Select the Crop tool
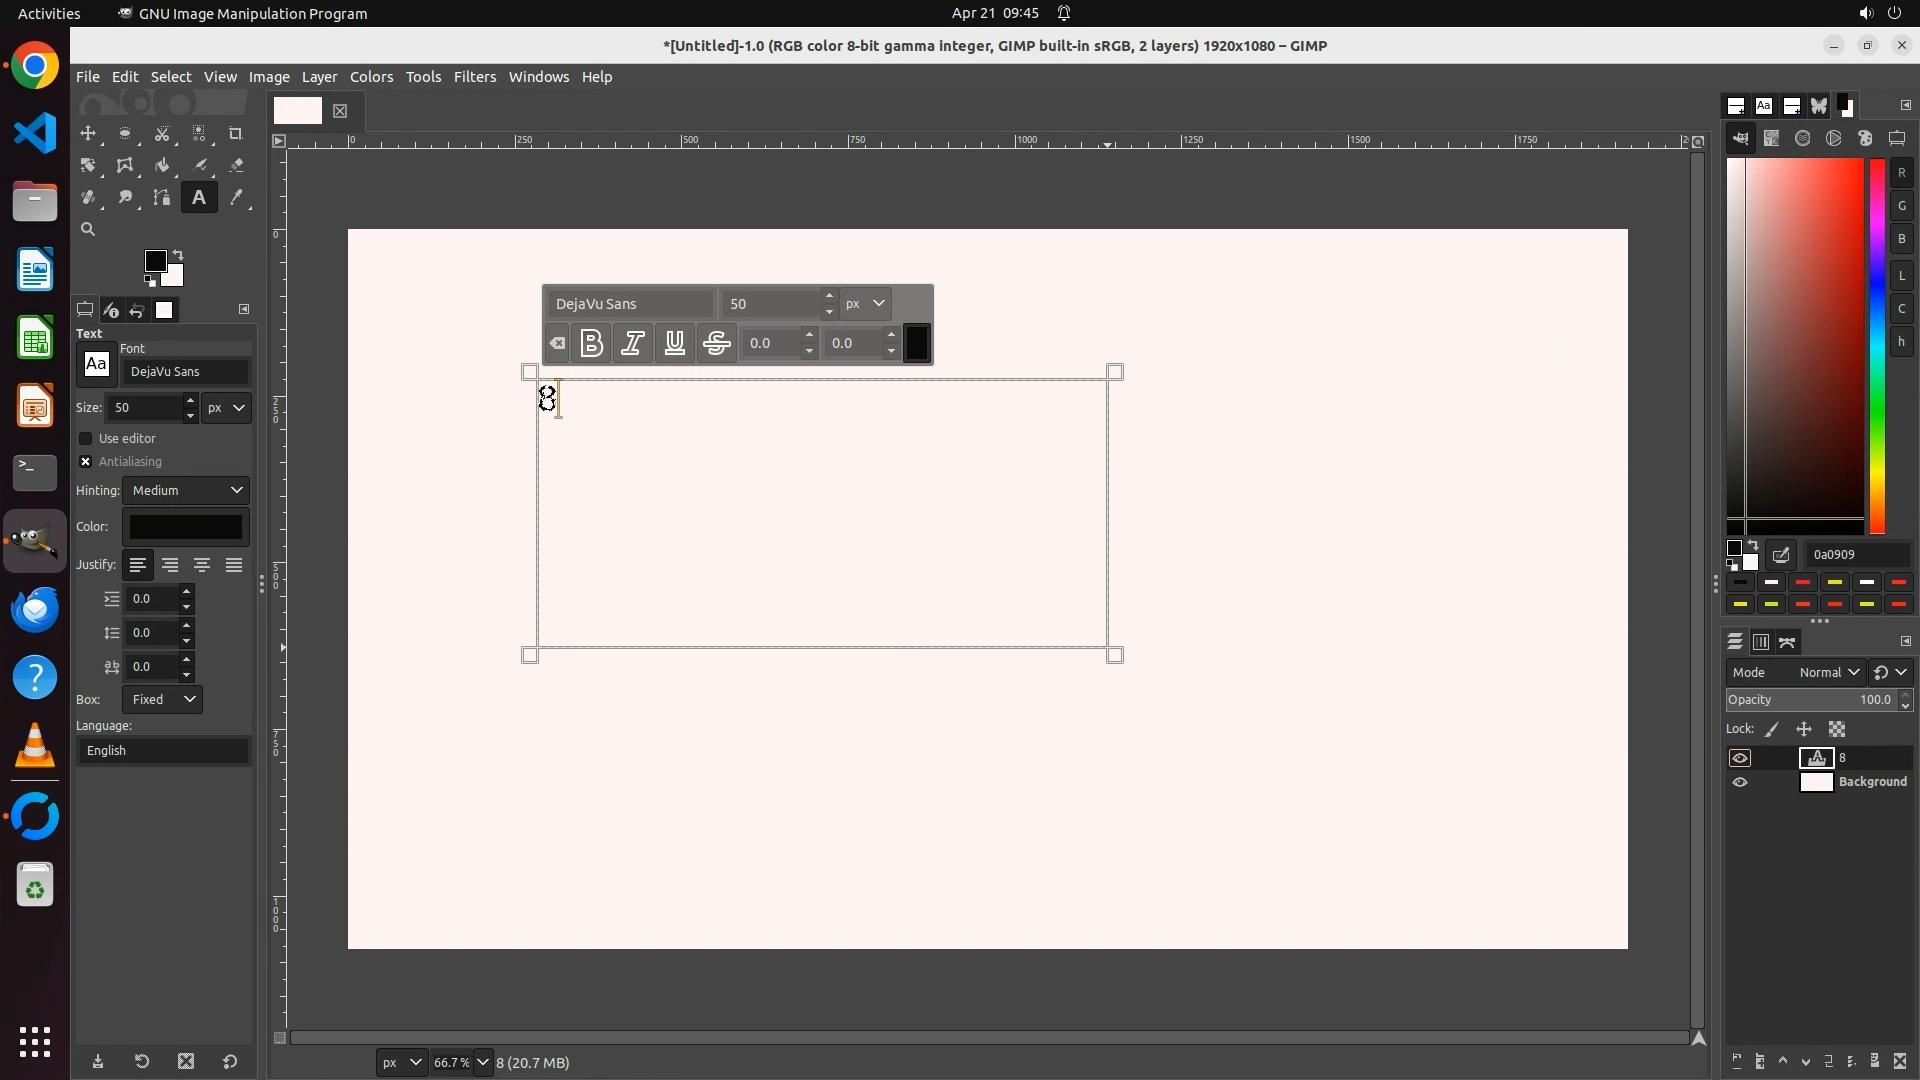 coord(236,134)
